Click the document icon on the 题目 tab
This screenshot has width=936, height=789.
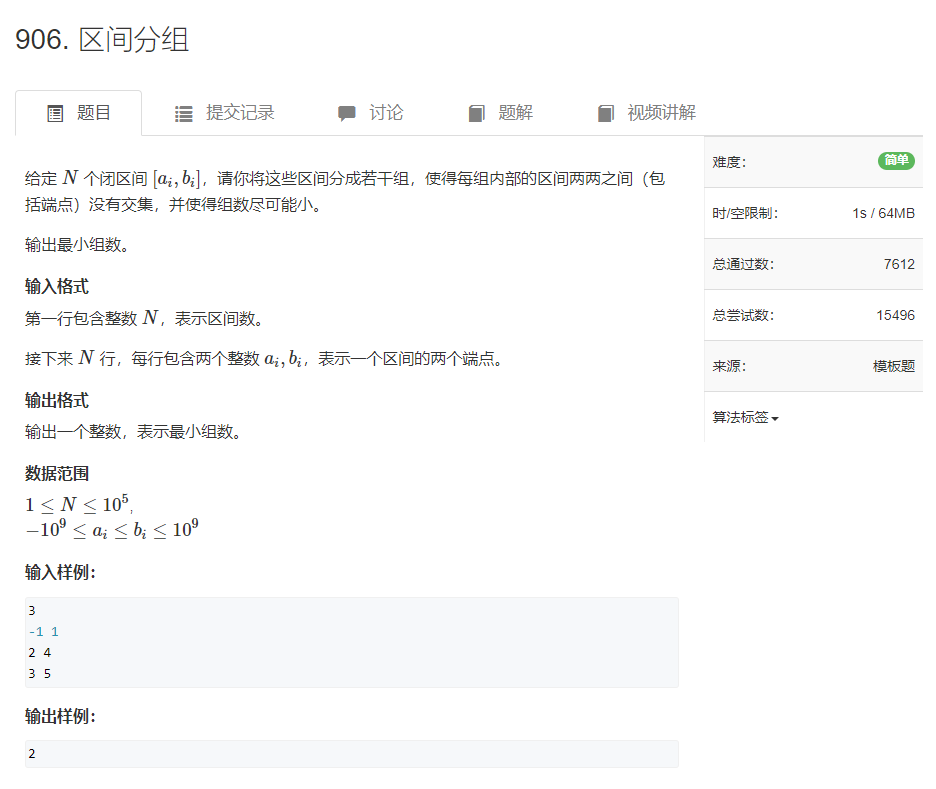[56, 113]
